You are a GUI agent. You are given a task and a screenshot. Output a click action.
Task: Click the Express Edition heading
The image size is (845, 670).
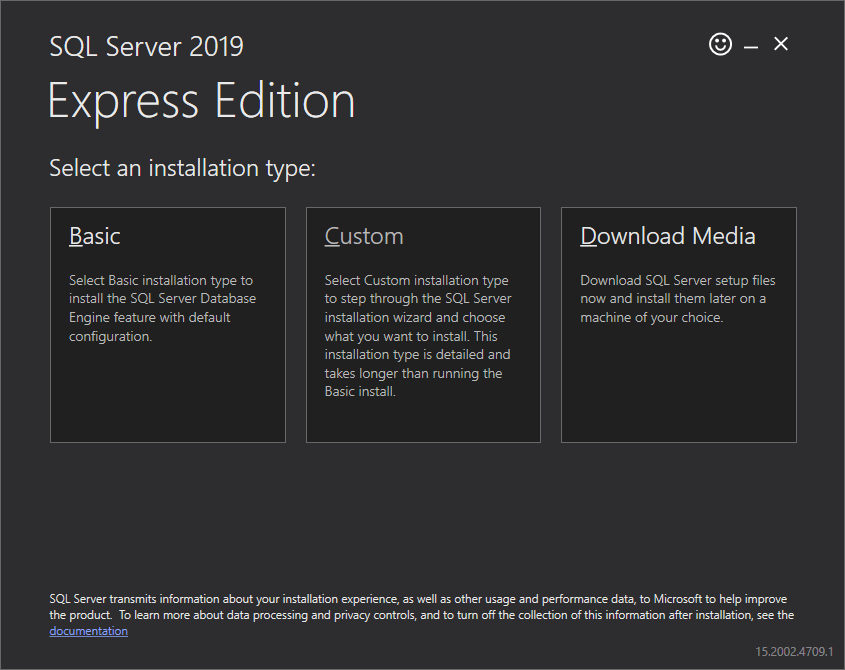pos(201,100)
